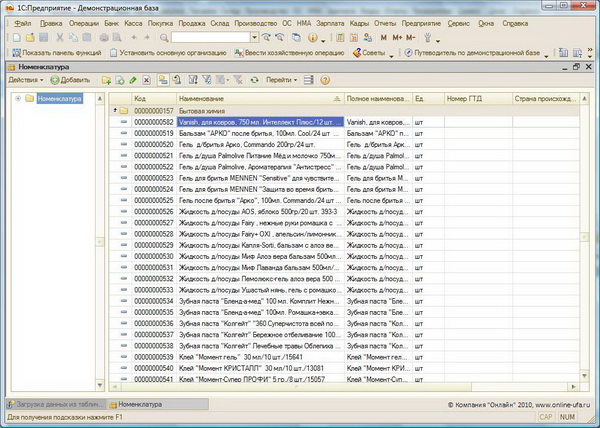Image resolution: width=600 pixels, height=428 pixels.
Task: Click into the toolbar search input field
Action: point(211,37)
